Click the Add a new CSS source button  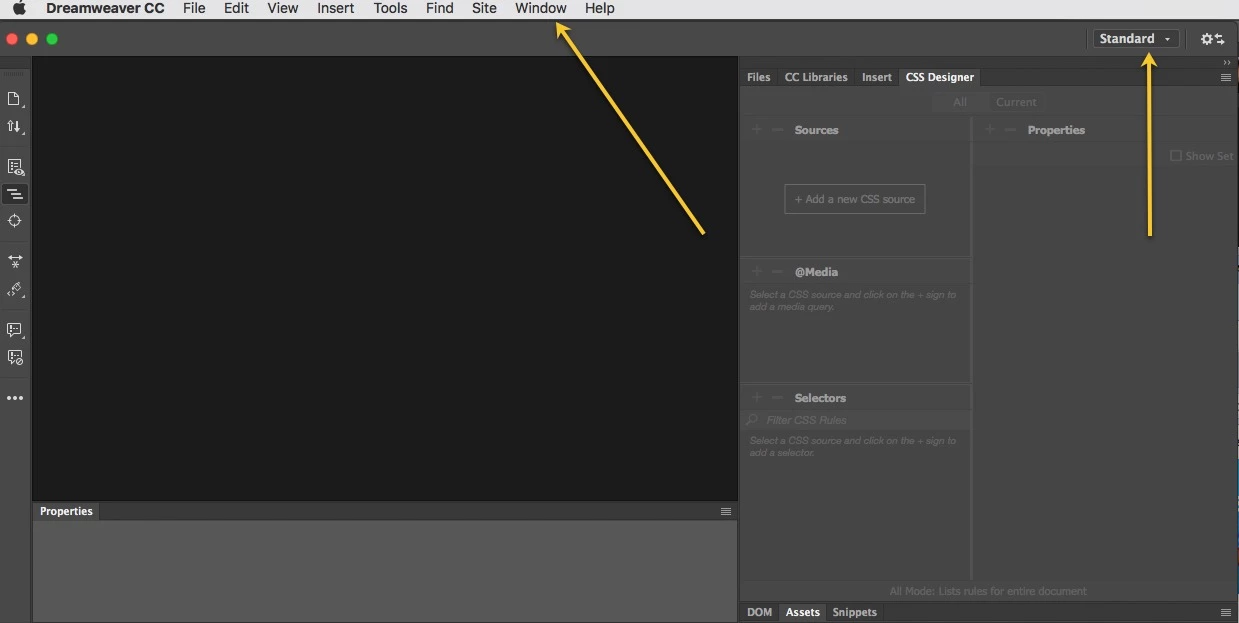point(855,199)
